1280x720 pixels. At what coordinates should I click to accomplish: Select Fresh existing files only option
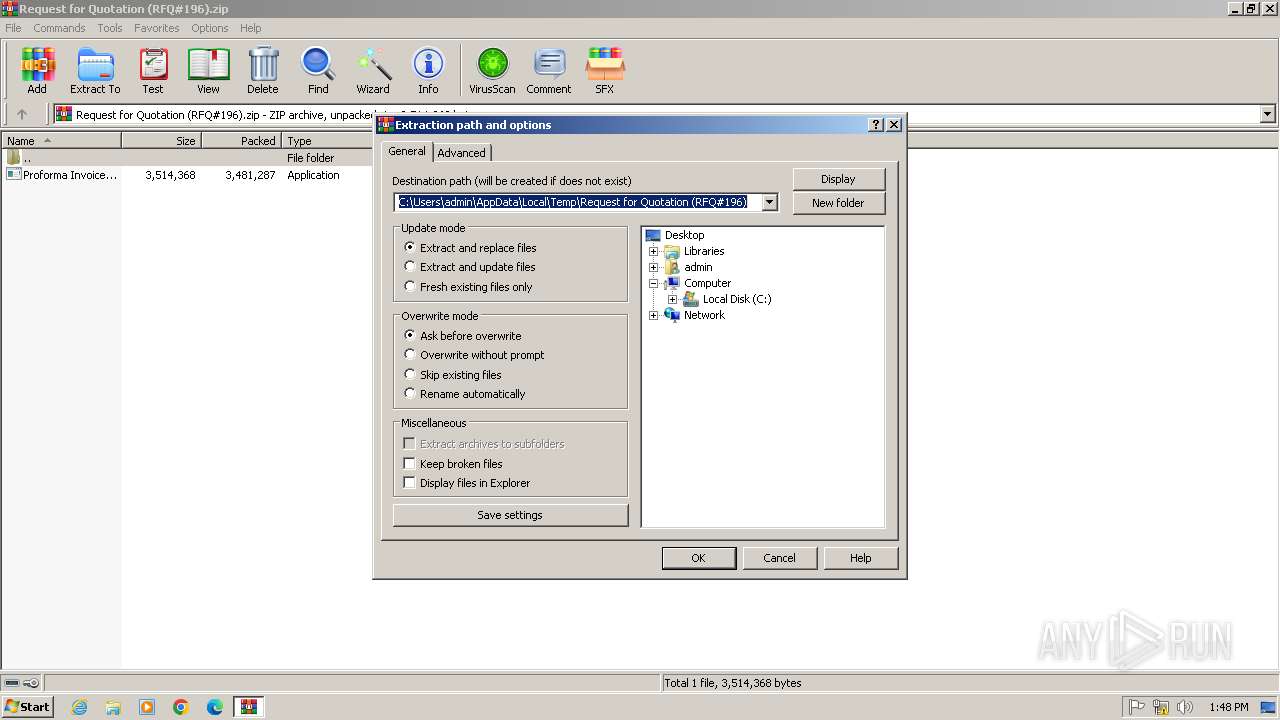tap(468, 287)
